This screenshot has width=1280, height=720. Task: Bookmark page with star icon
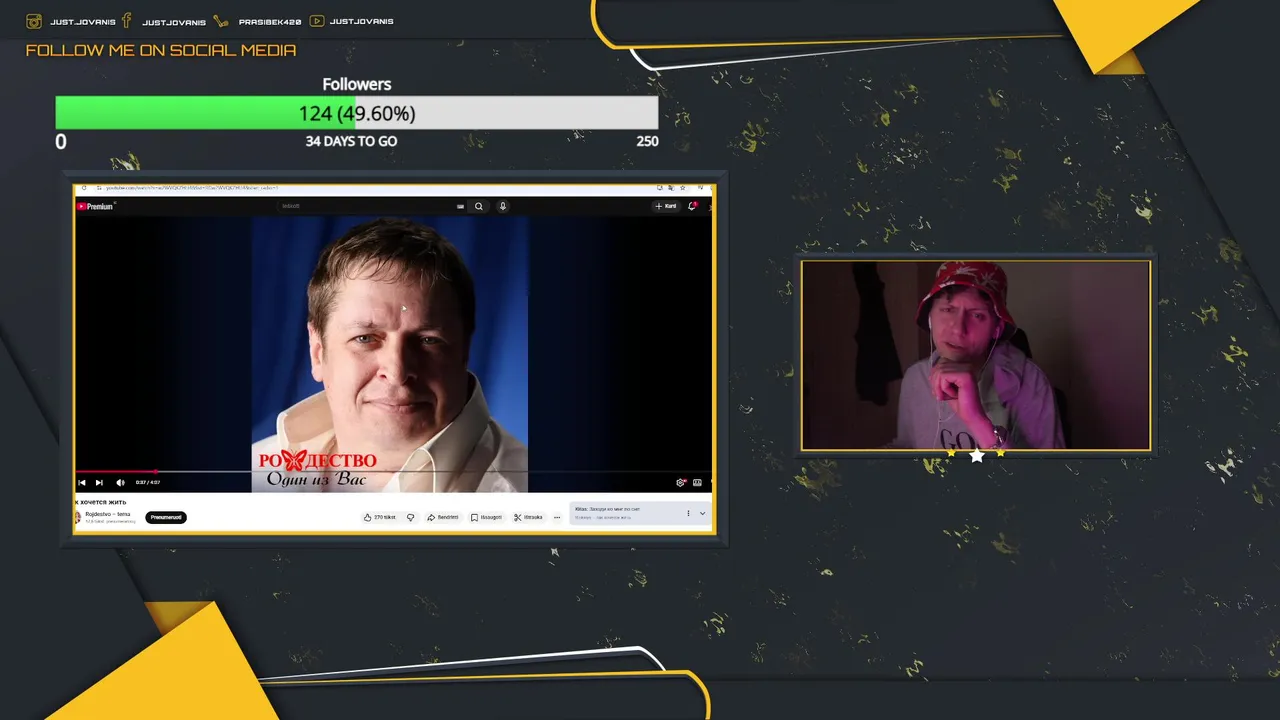click(x=683, y=188)
